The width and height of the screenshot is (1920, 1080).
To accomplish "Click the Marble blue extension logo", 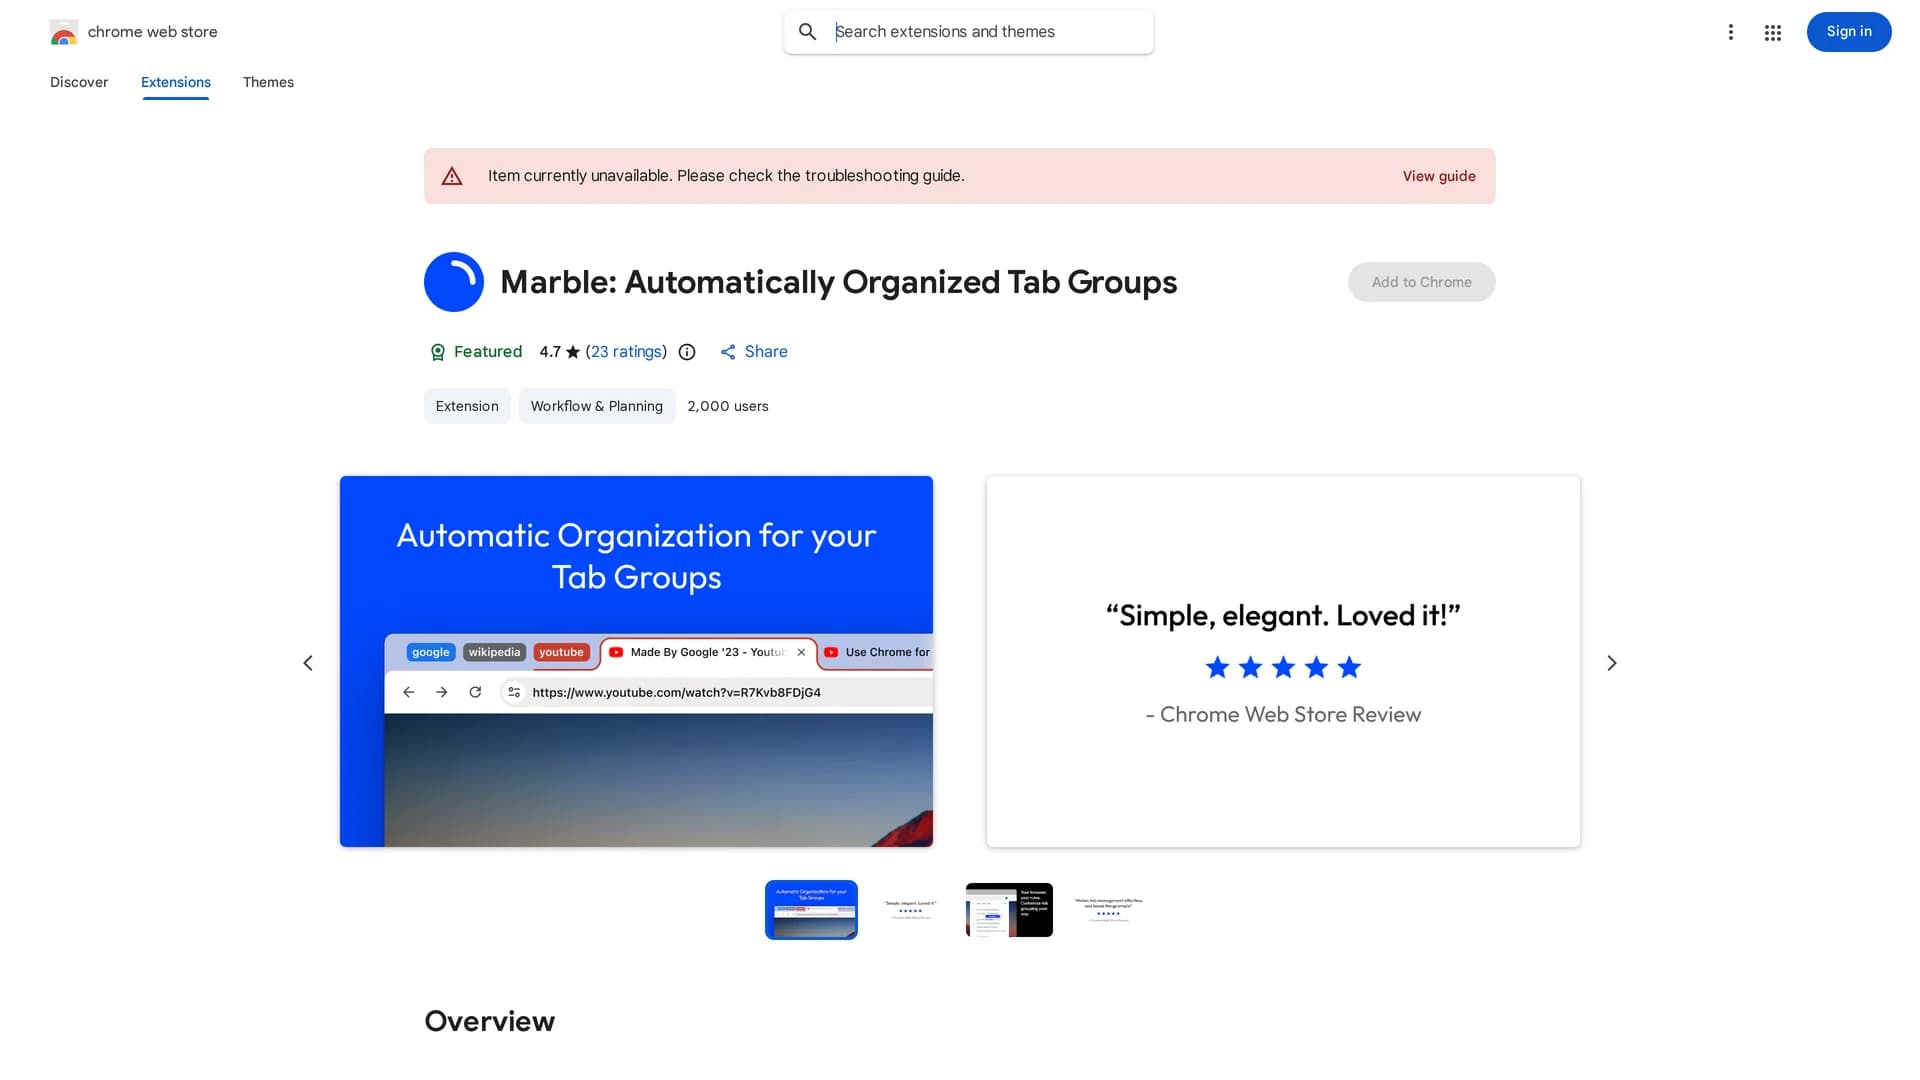I will click(x=454, y=282).
